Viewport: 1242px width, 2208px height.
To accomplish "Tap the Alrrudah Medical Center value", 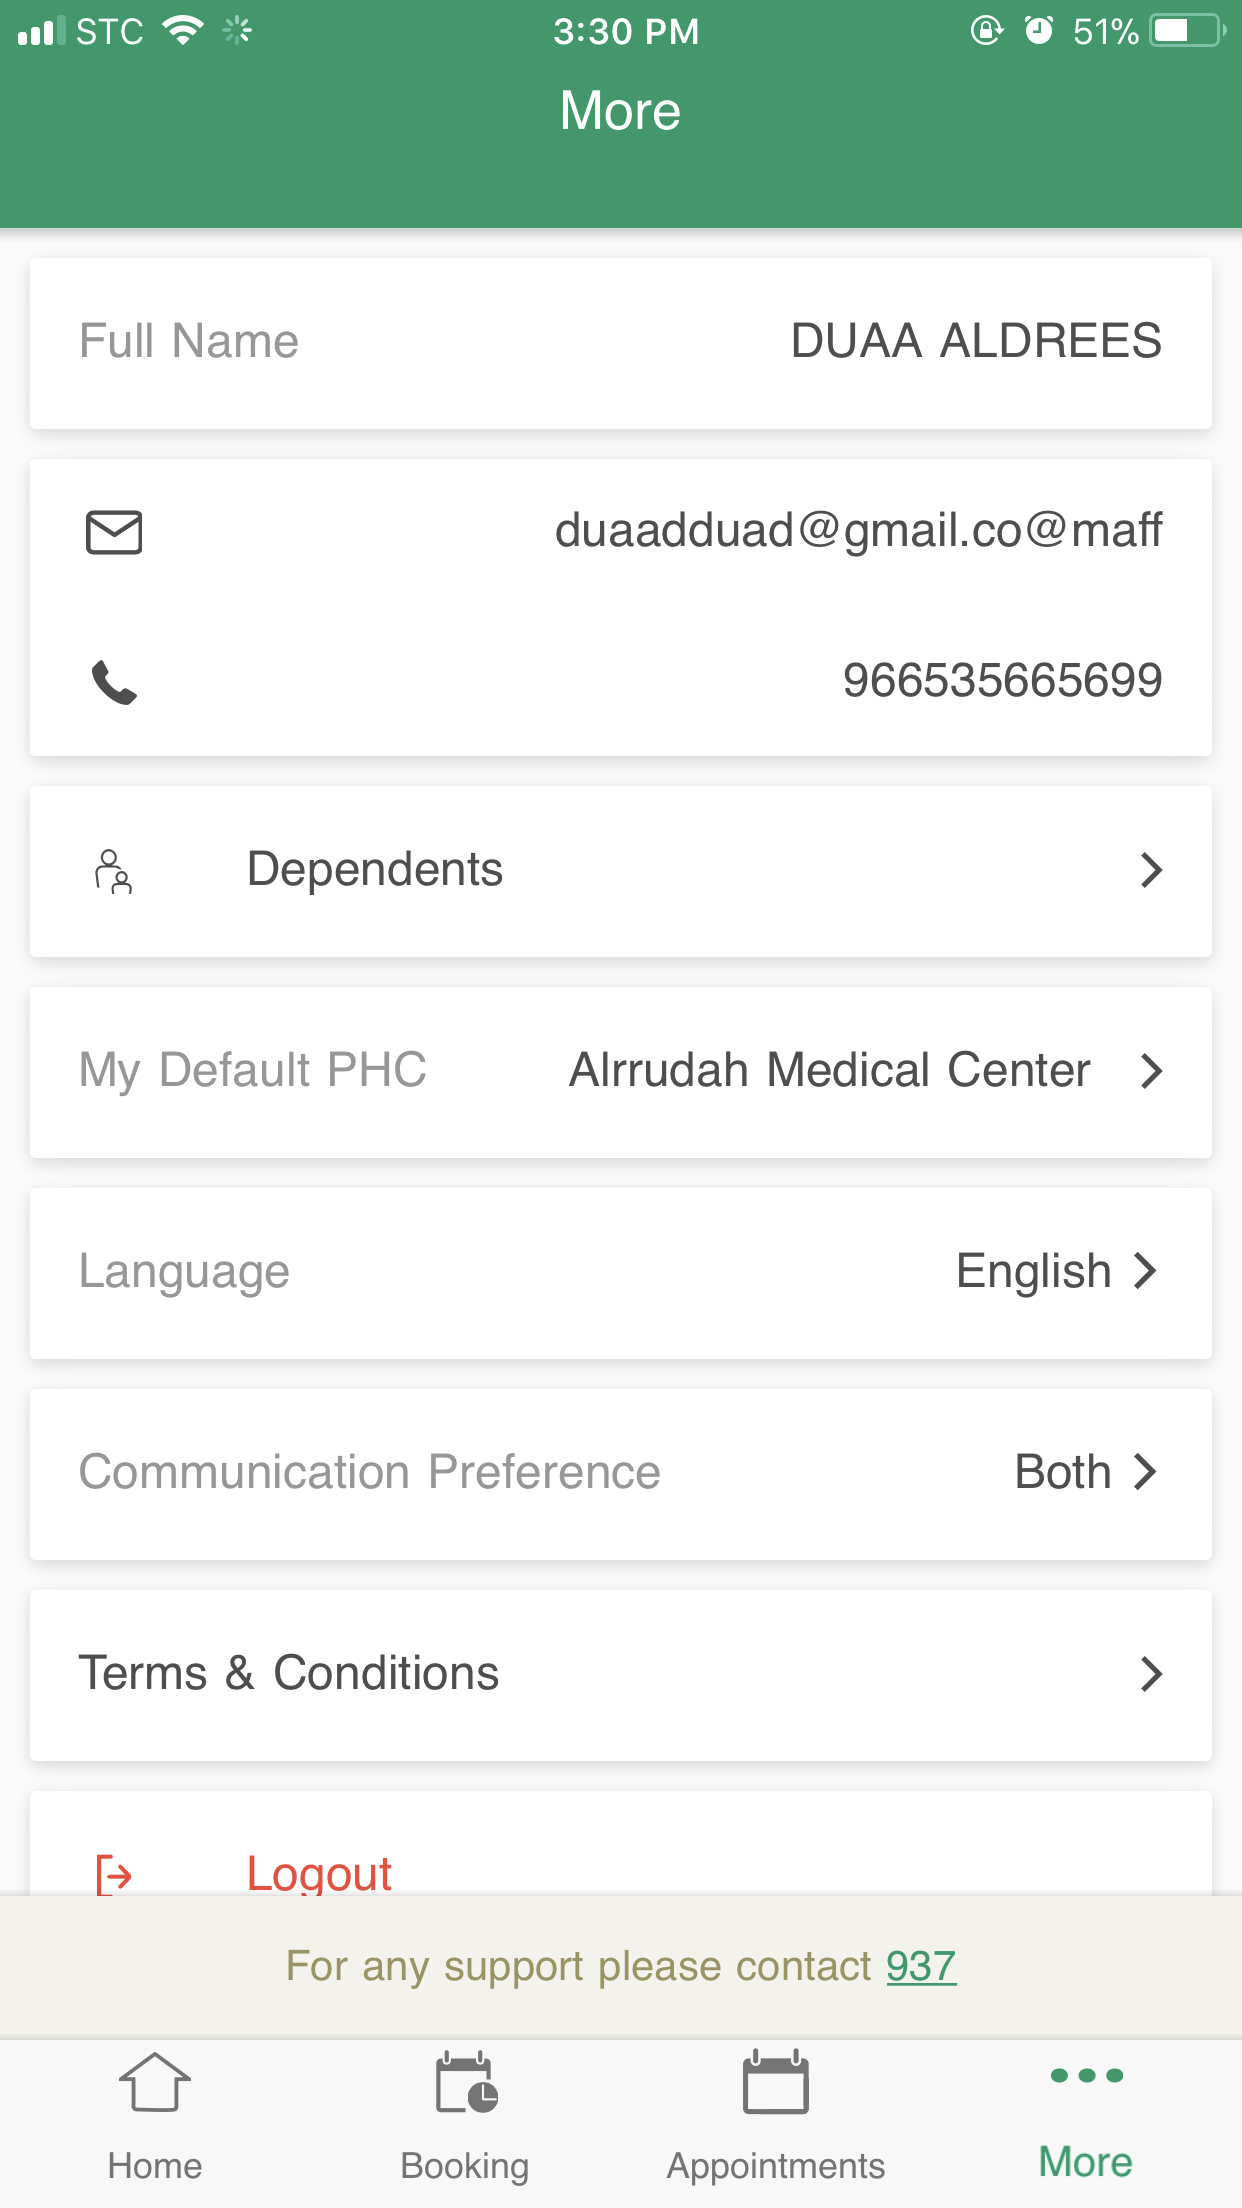I will coord(829,1071).
